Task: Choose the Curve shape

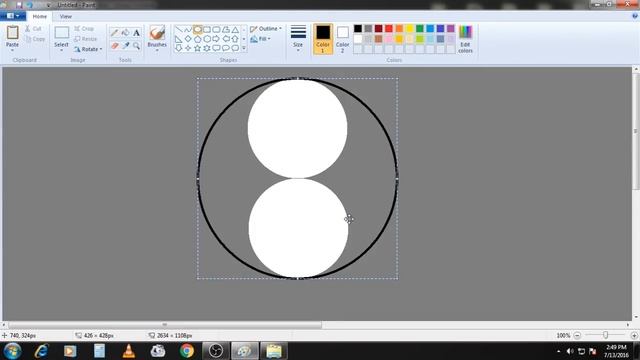Action: tap(188, 29)
